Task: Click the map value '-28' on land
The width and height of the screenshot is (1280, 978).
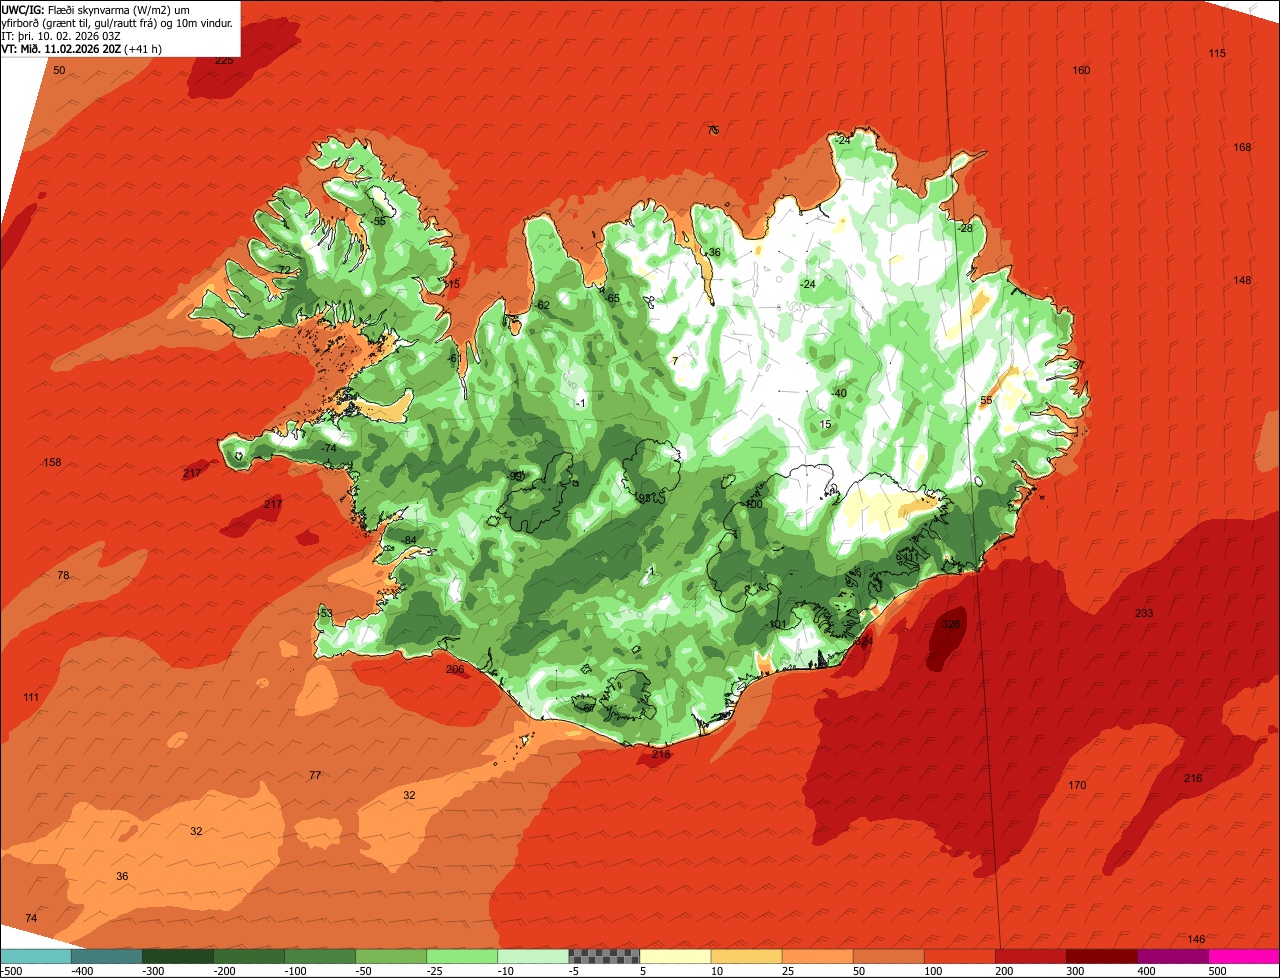Action: [x=965, y=228]
